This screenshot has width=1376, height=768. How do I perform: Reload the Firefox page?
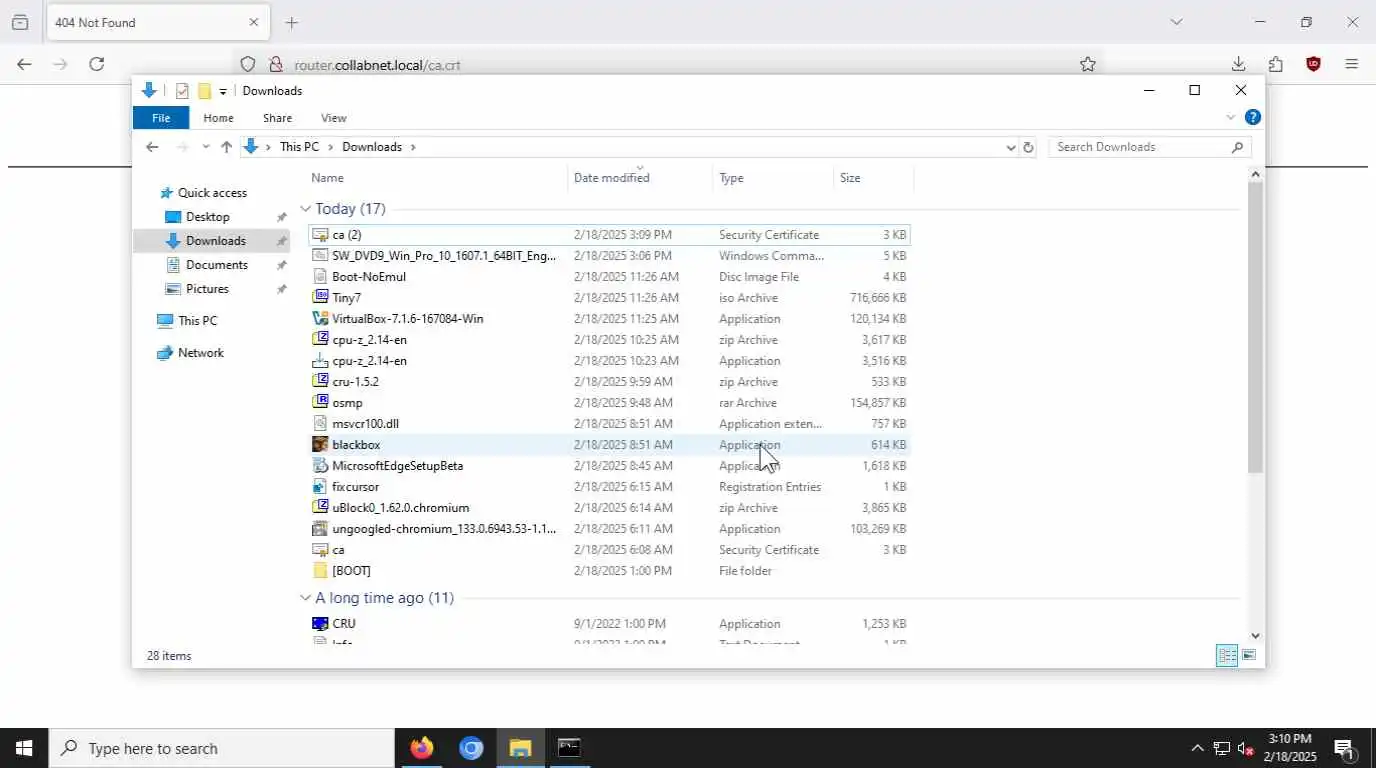coord(97,64)
